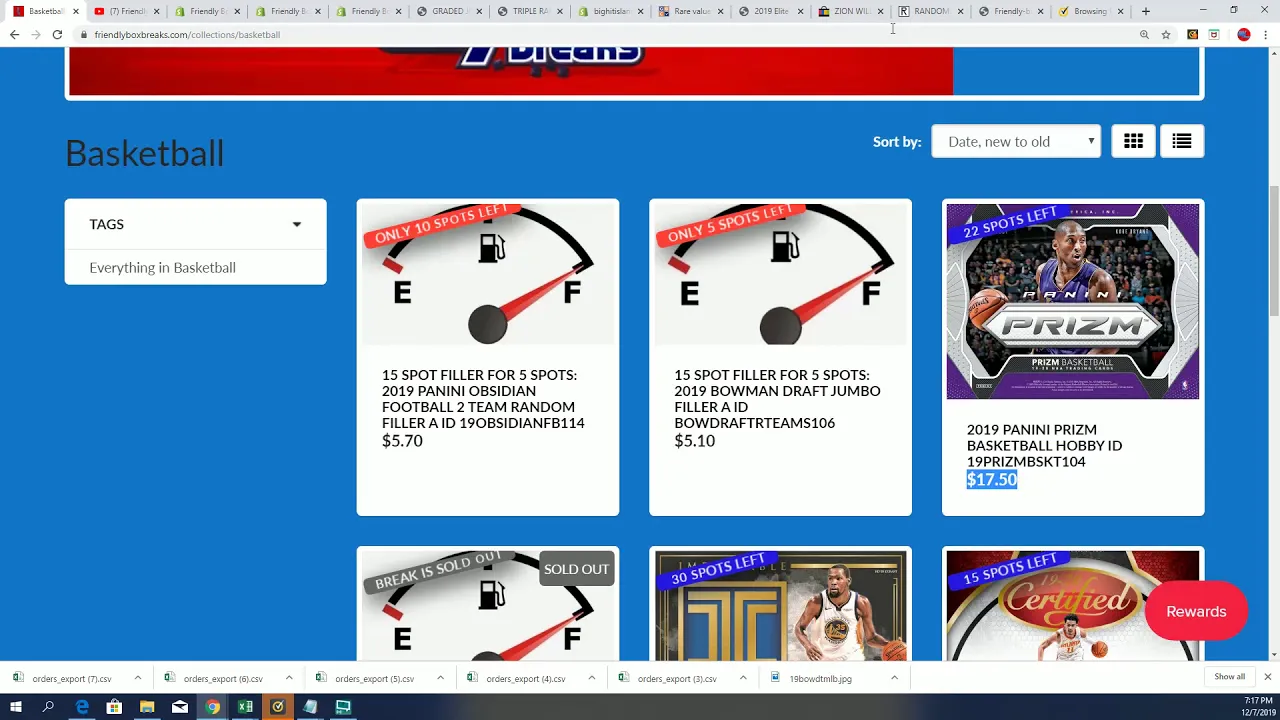Open options for 19bowdtmlb.jpg download
1280x720 pixels.
(894, 678)
